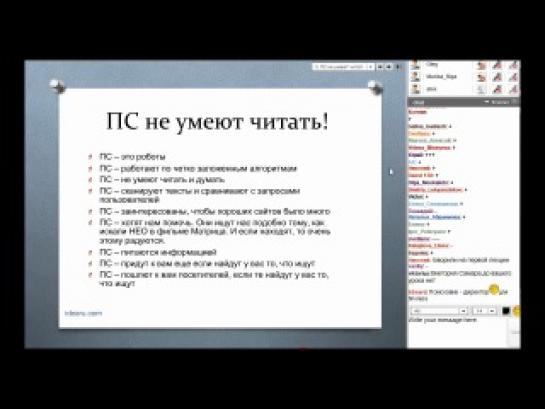Screen dimensions: 545x409
Task: Click the first status icon of the top attendee
Action: tap(481, 65)
